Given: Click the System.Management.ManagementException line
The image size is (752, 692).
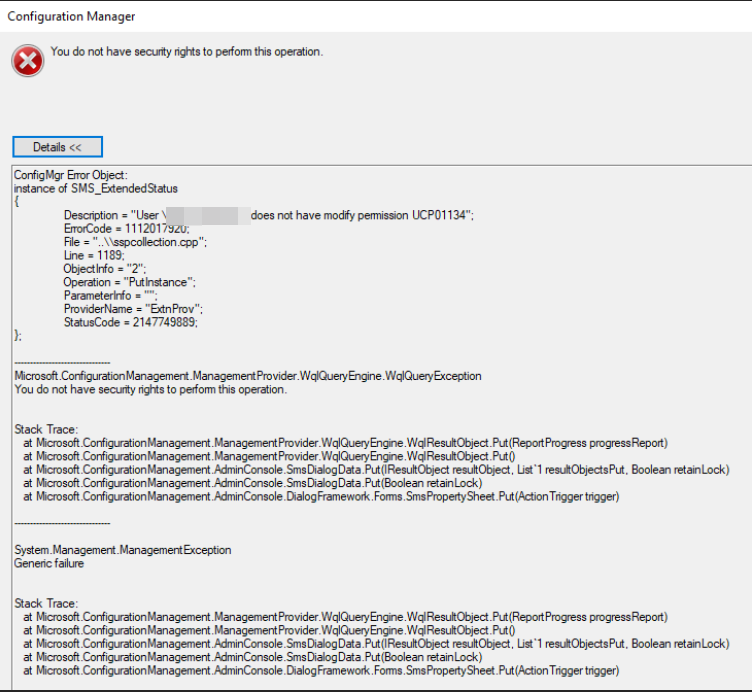Looking at the screenshot, I should [123, 550].
